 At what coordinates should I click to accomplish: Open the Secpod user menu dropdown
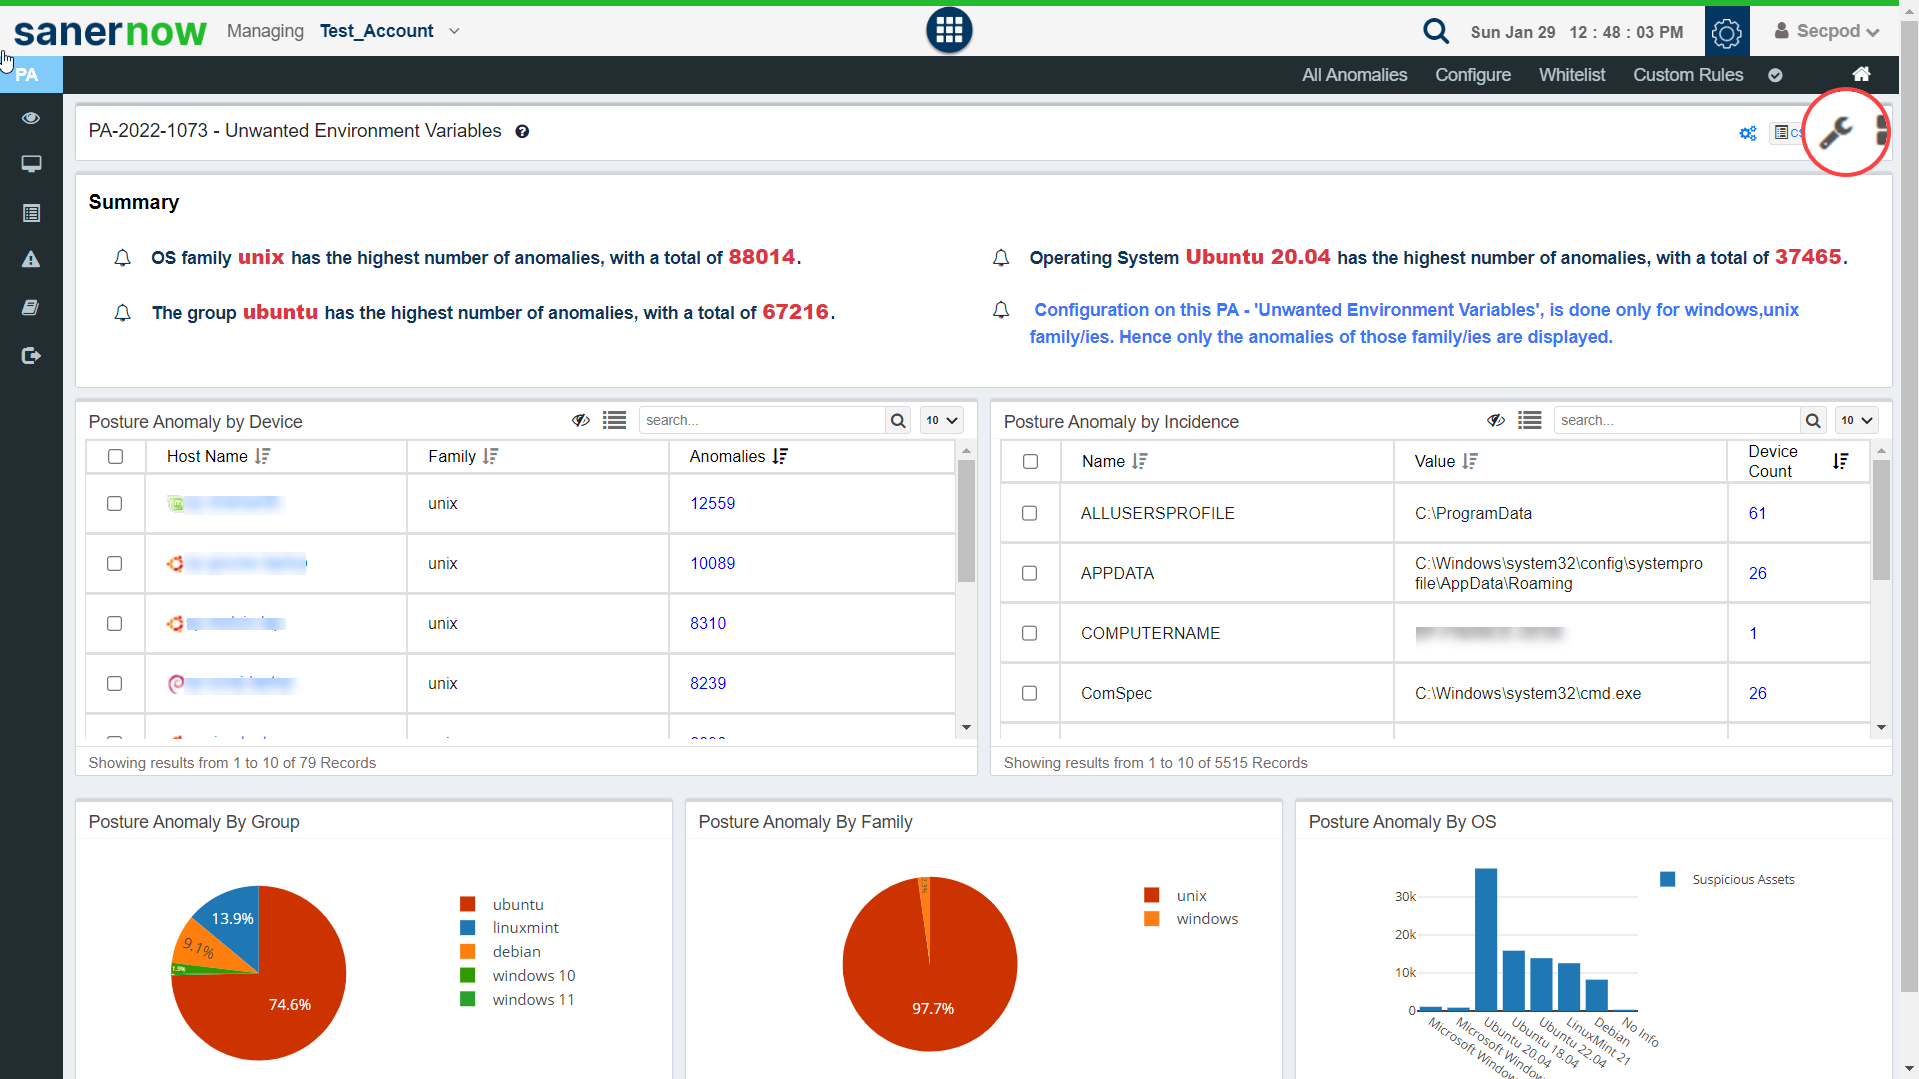(x=1827, y=31)
